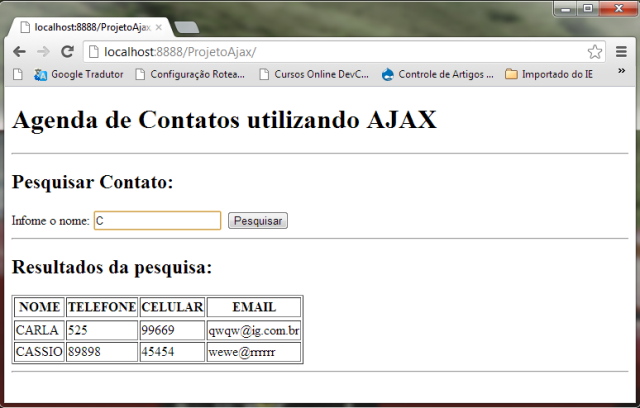The width and height of the screenshot is (640, 408).
Task: Open a new tab
Action: [x=187, y=27]
